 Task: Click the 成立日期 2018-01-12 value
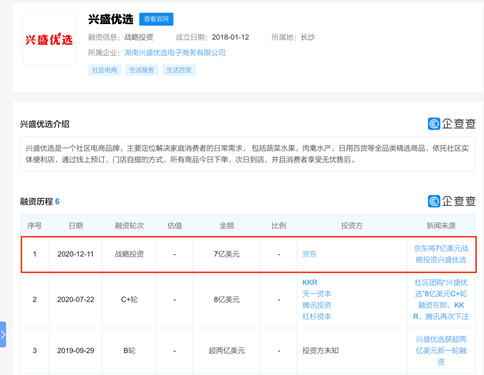230,37
